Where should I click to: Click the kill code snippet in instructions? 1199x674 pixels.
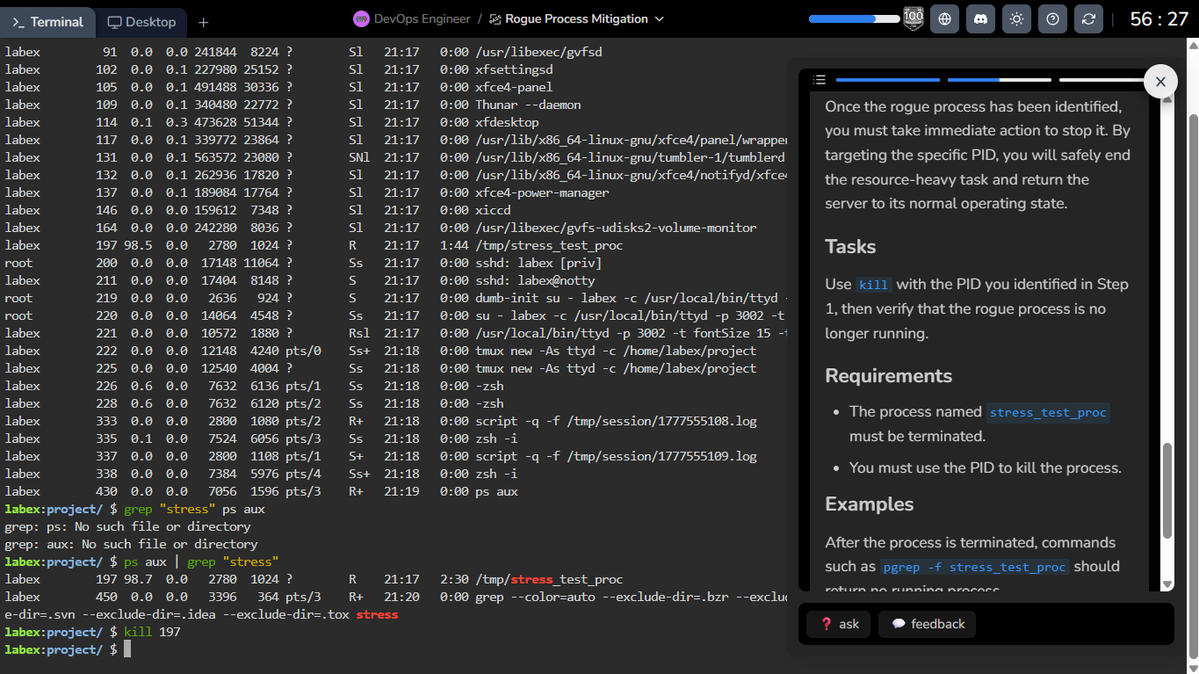click(873, 284)
